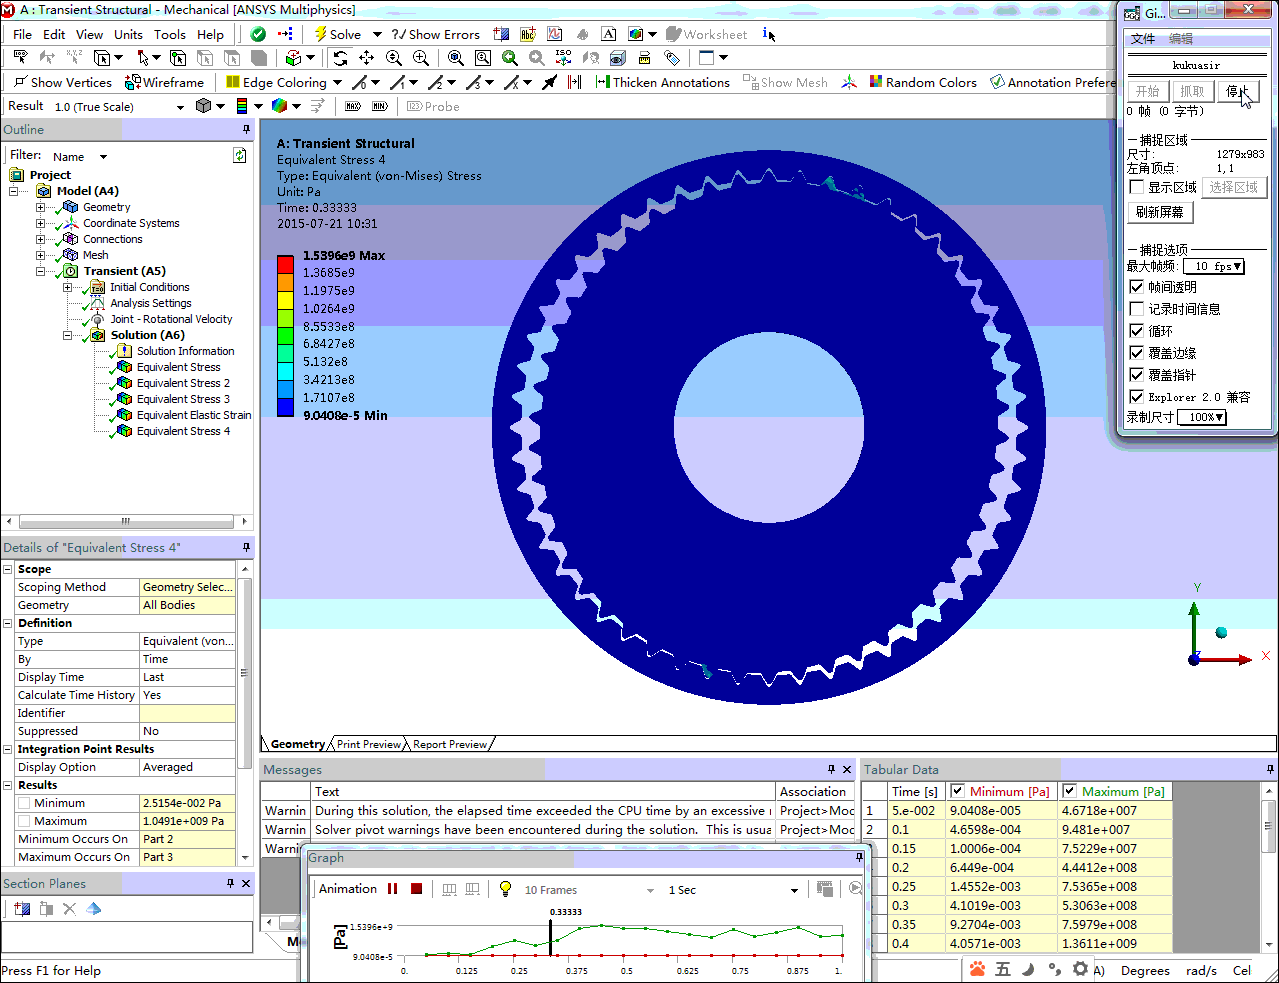Open the Solve dropdown arrow
Screen dimensions: 1279x983
(x=377, y=34)
